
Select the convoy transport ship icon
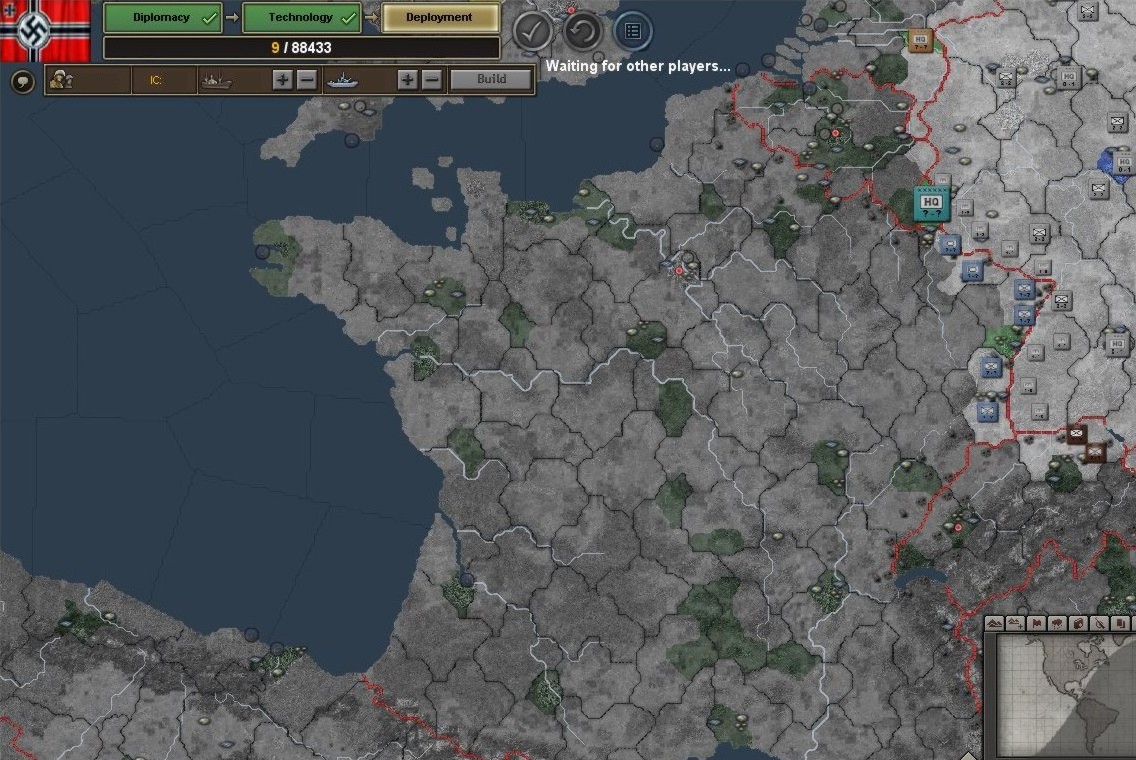click(216, 80)
